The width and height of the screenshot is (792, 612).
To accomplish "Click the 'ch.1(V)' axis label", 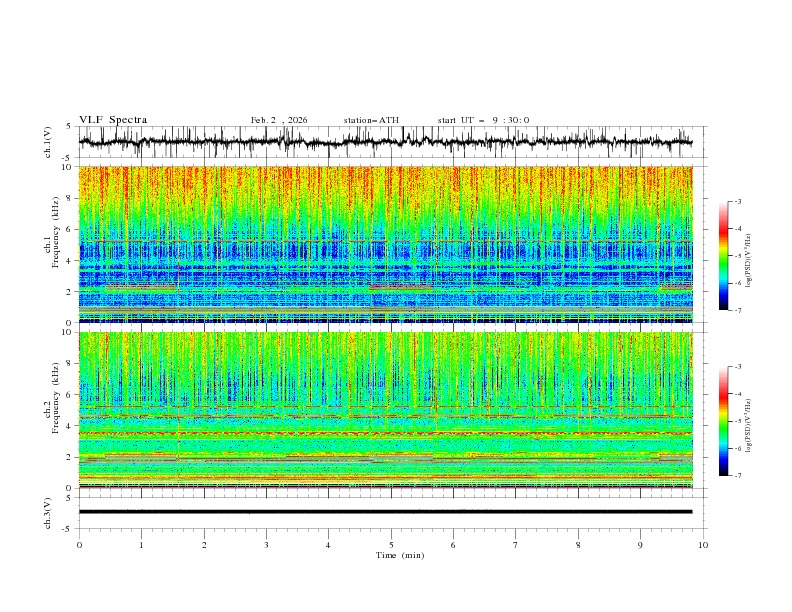I will click(48, 142).
